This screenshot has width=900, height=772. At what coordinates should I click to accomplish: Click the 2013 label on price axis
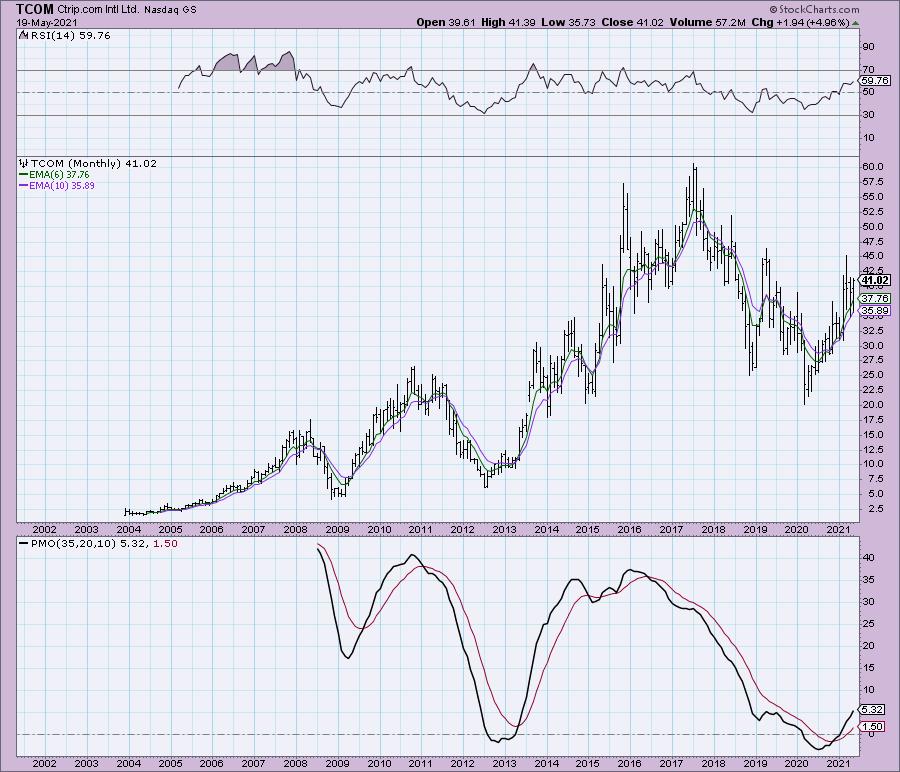[x=504, y=530]
